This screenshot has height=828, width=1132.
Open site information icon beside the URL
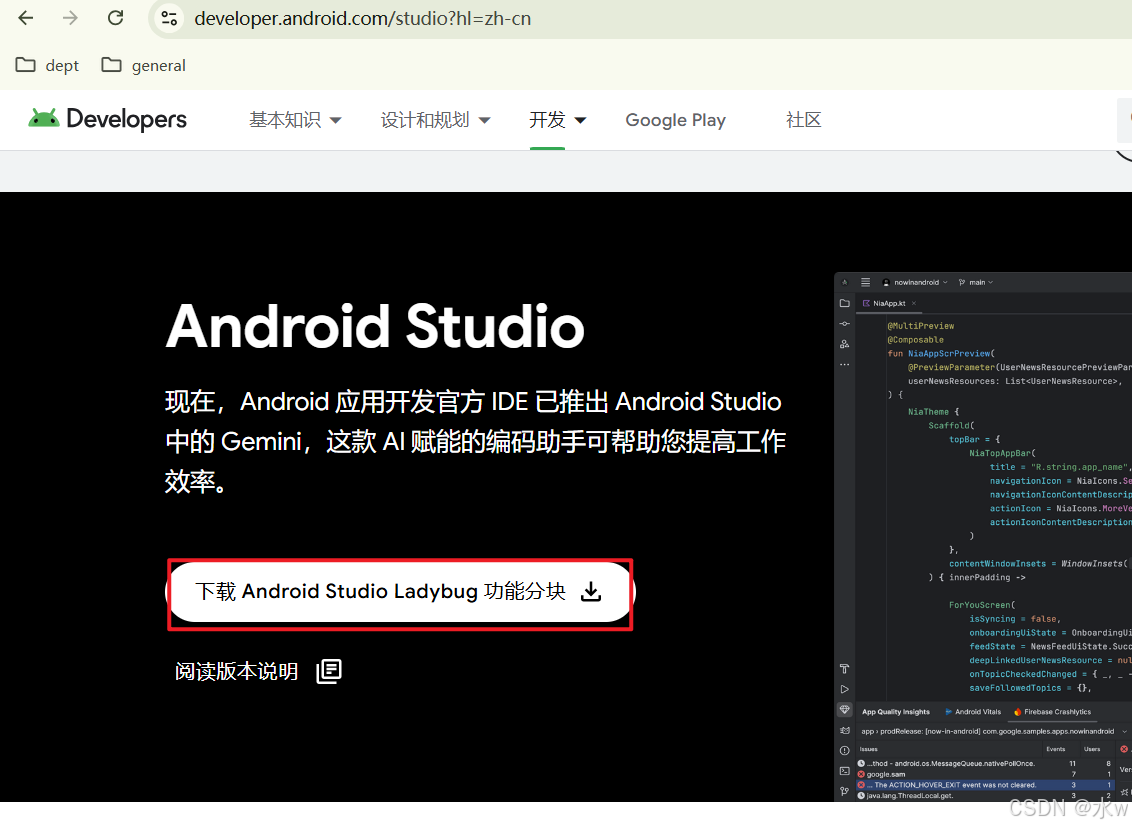pos(170,18)
